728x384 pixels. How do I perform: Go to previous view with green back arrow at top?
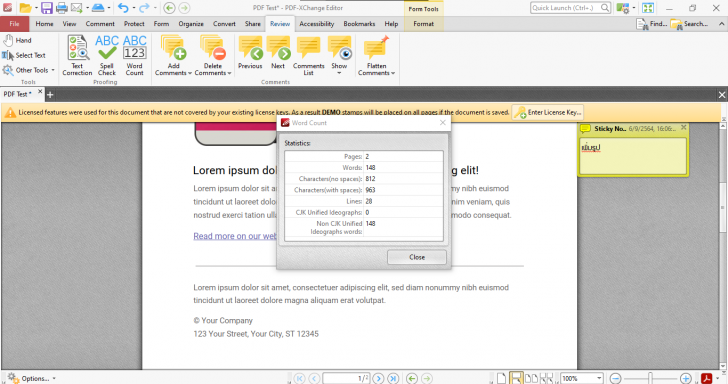click(169, 7)
